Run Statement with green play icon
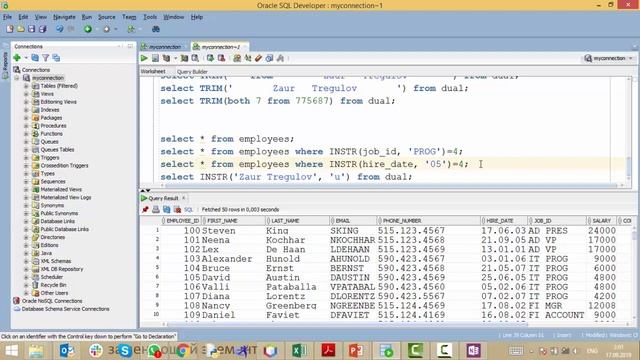 click(x=144, y=58)
